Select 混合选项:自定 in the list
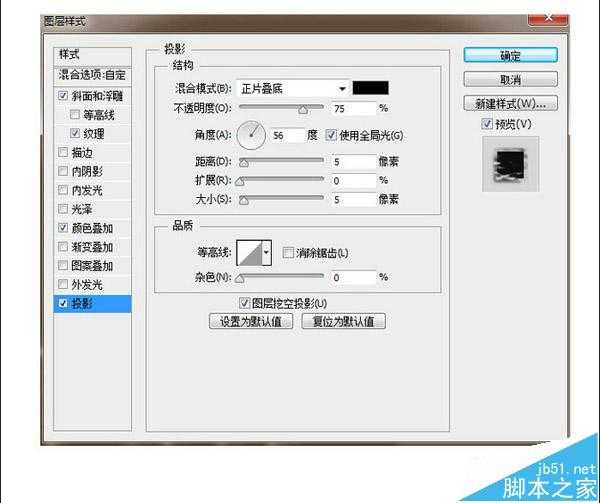 92,75
